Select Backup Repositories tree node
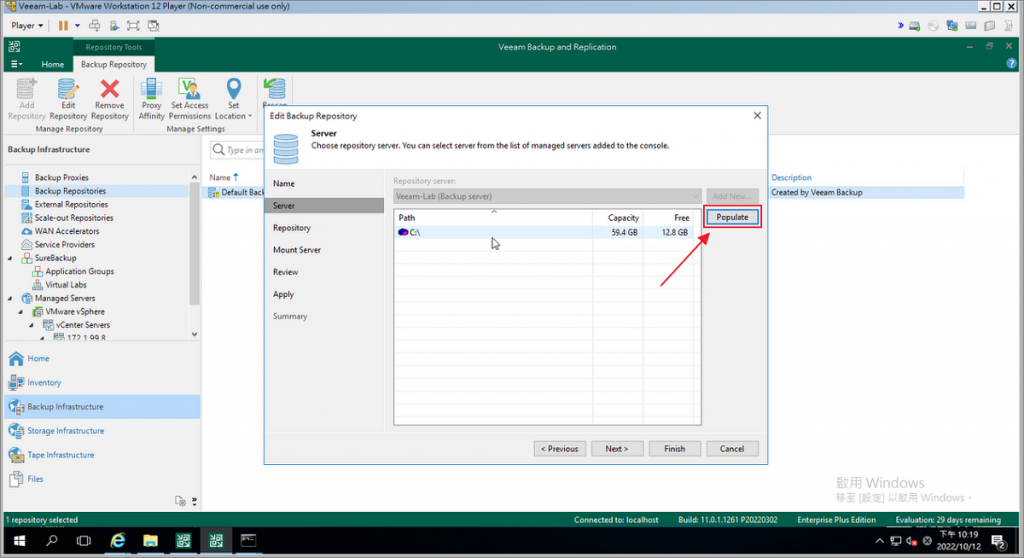 point(70,191)
